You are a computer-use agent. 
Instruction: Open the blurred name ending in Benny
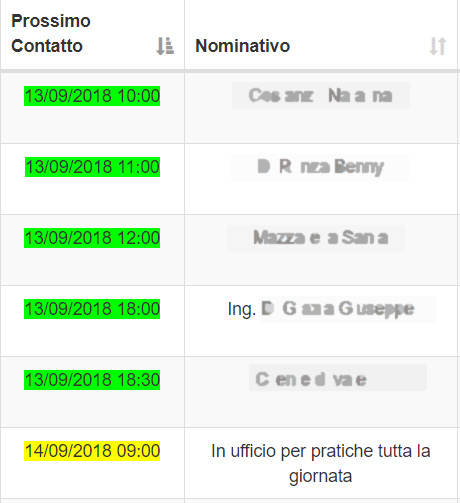320,167
